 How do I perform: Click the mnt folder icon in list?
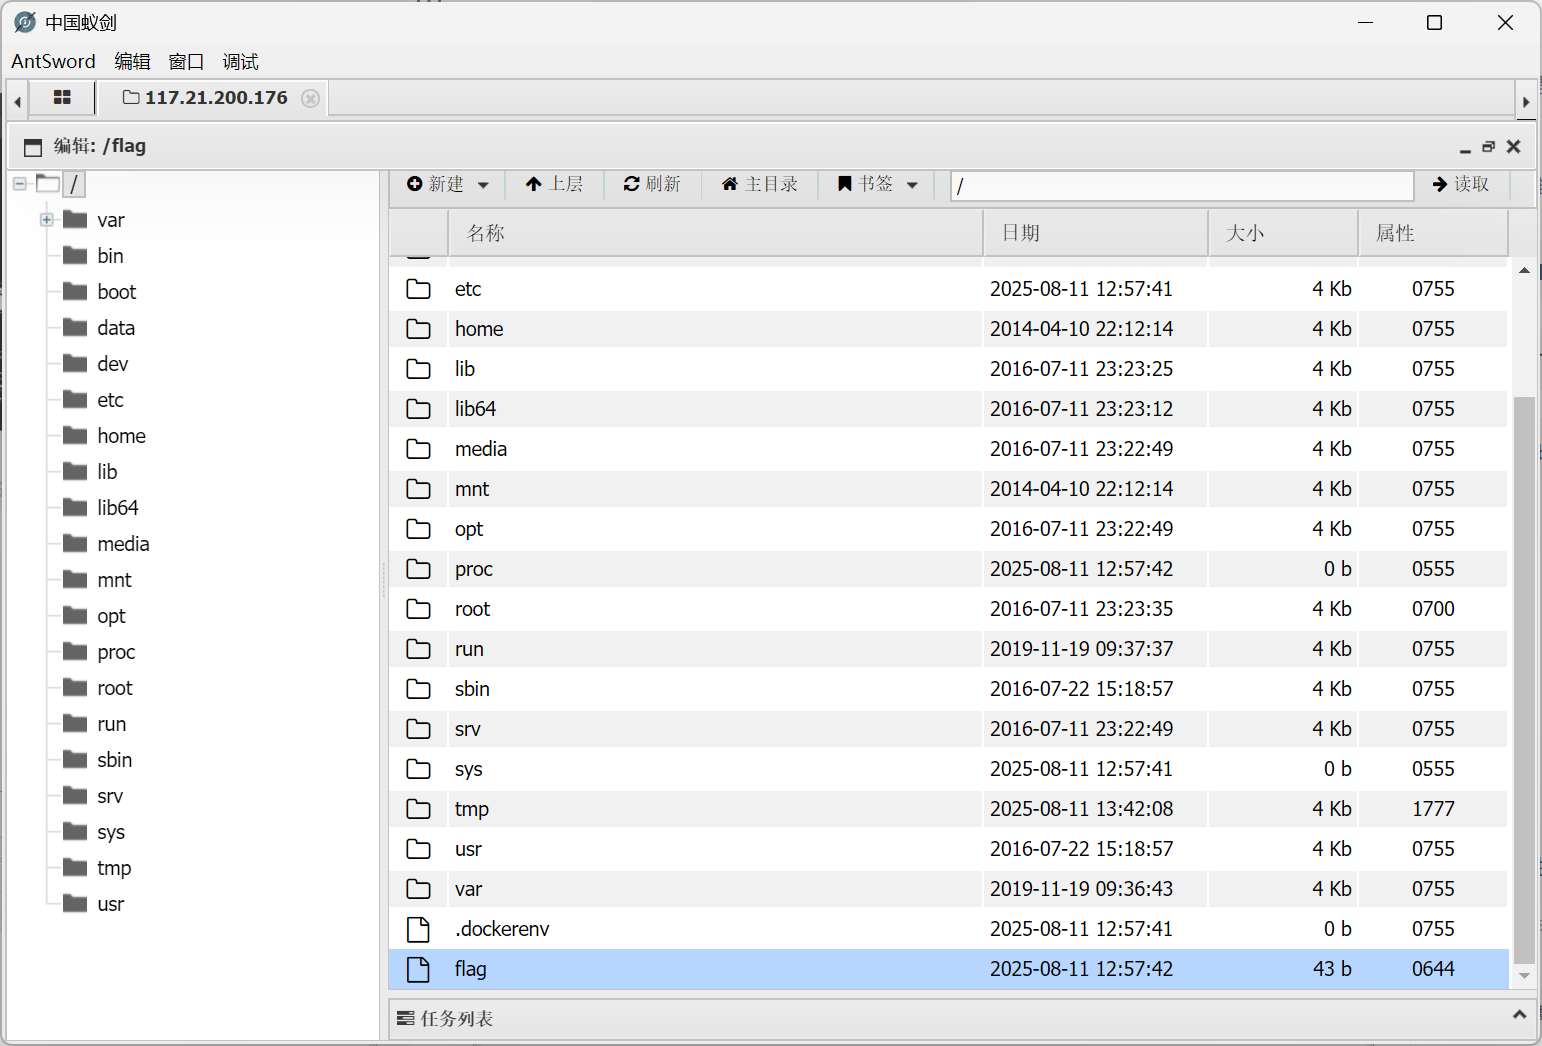click(418, 489)
